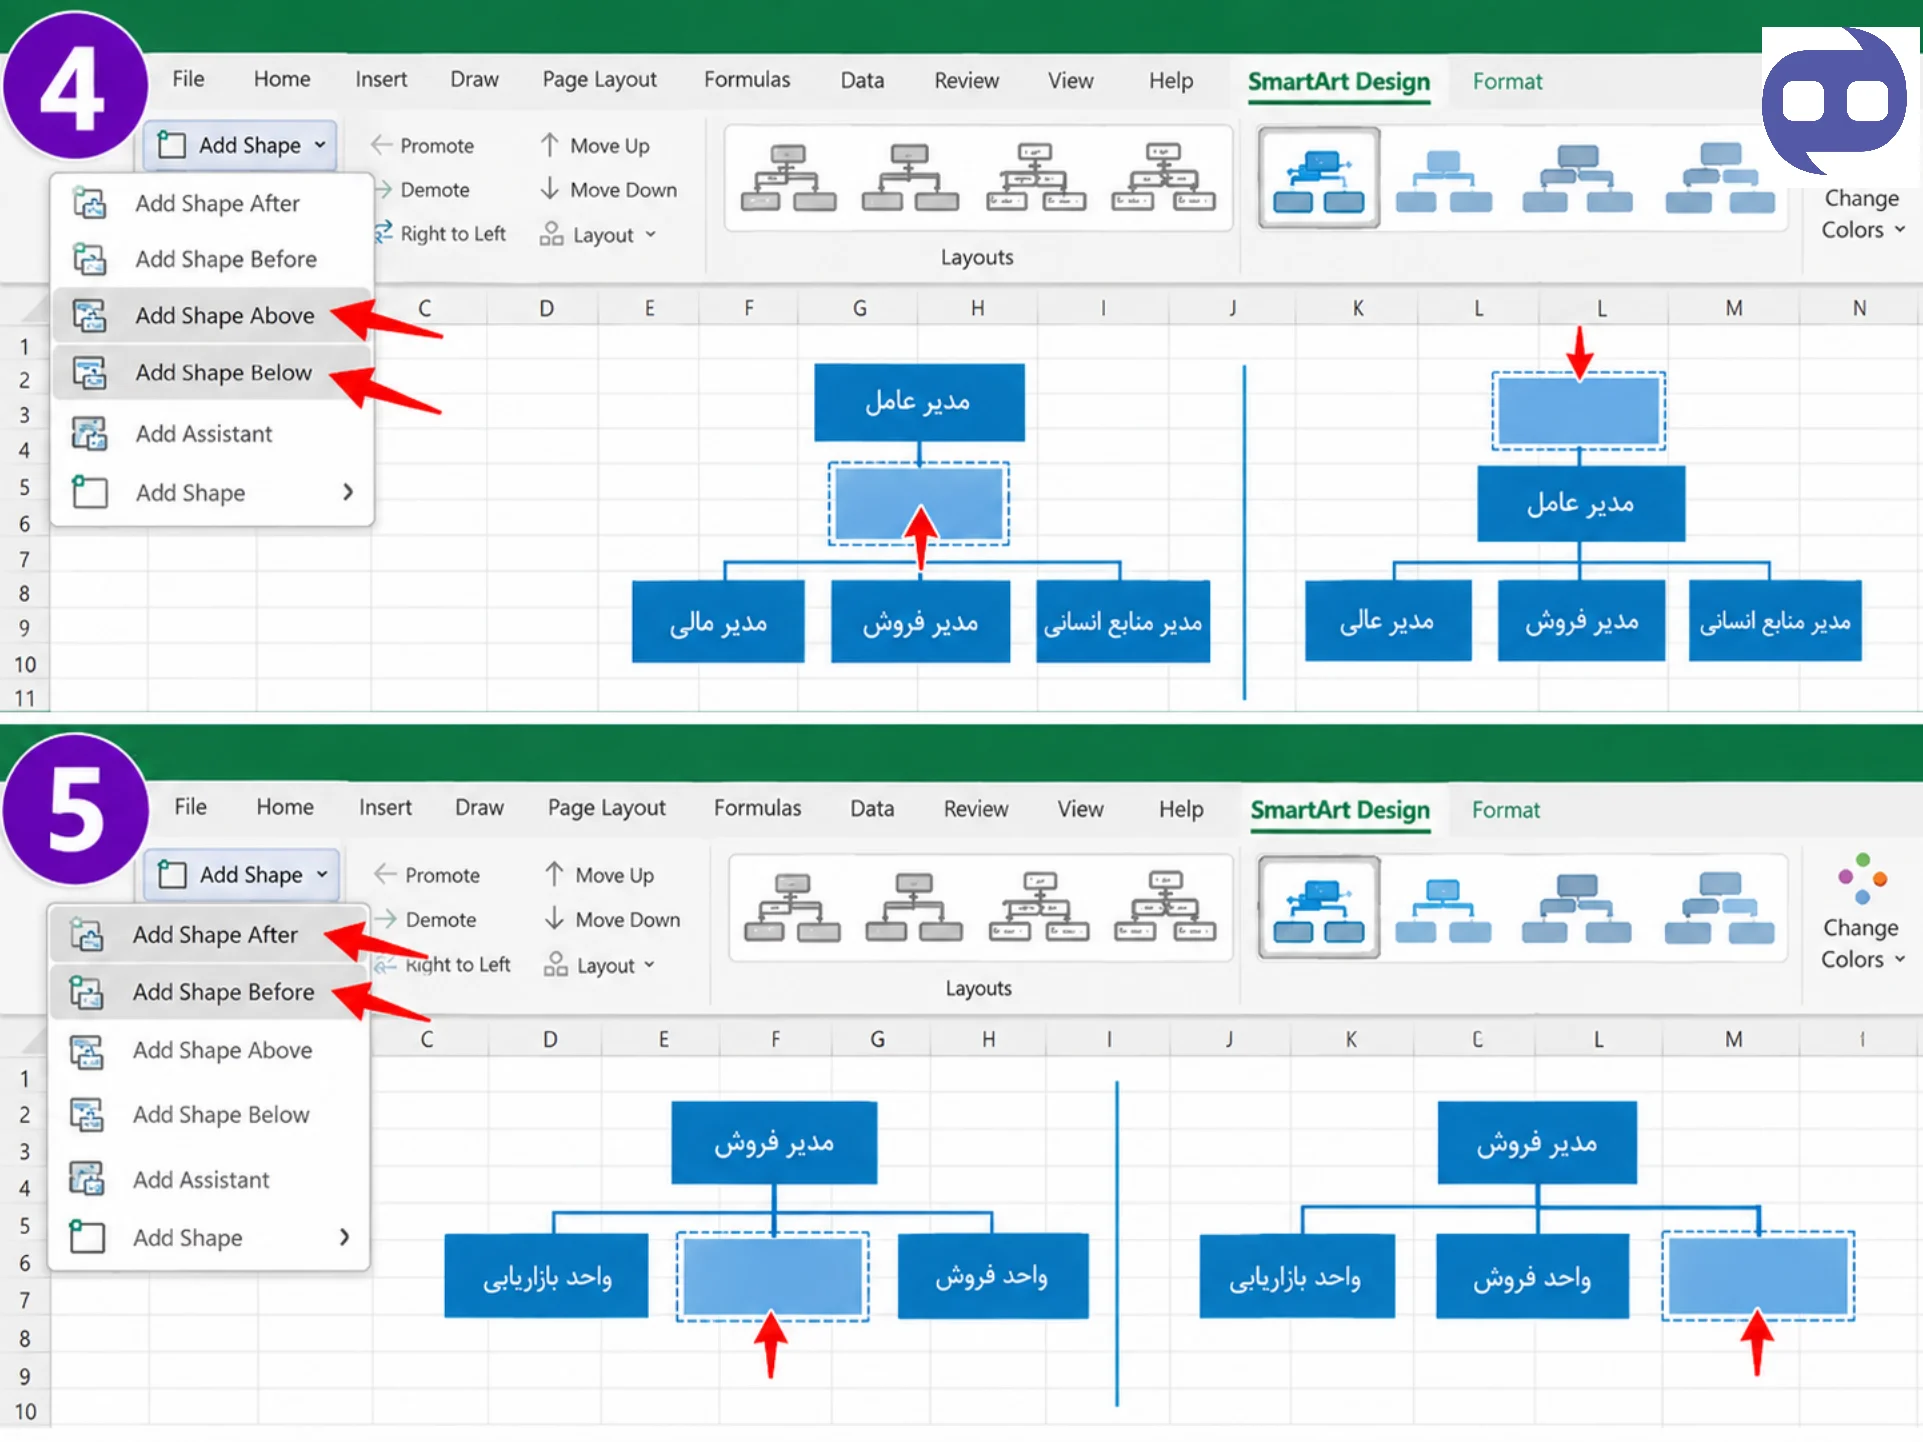Choose Add Assistant in step 5 menu
1923x1442 pixels.
pos(209,1180)
